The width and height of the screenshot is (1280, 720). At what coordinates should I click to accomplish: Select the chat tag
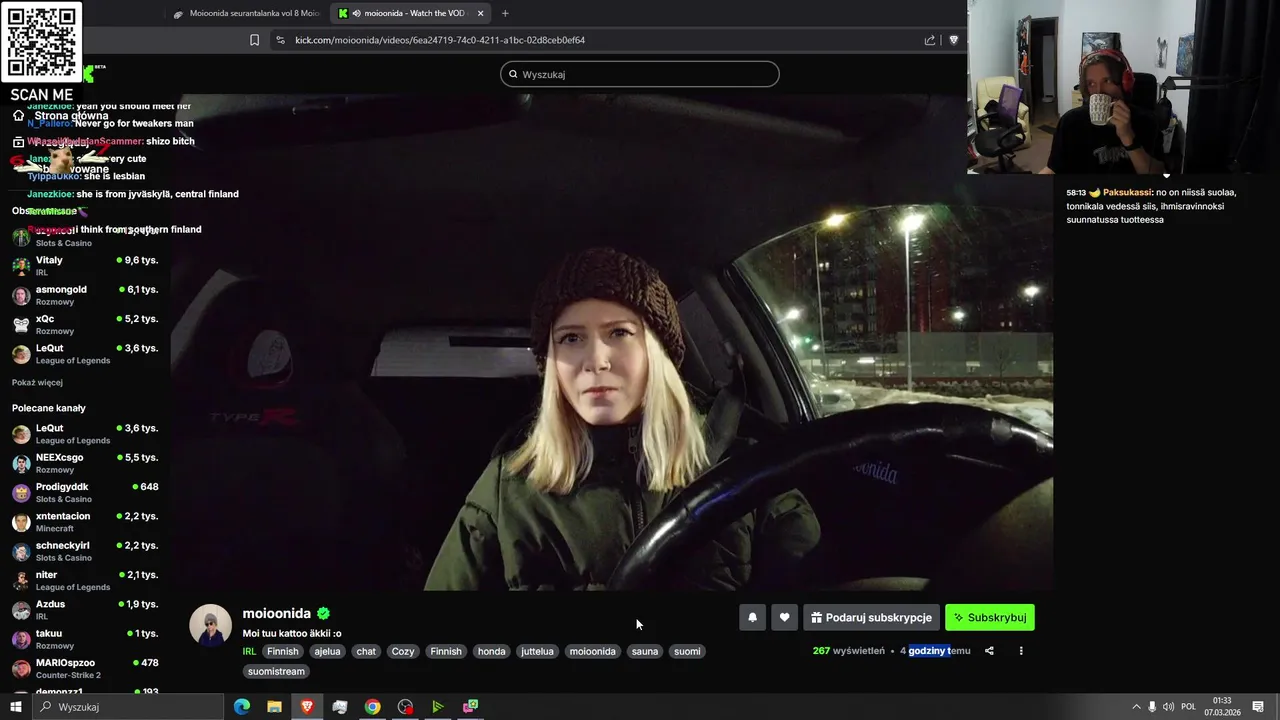(x=366, y=651)
